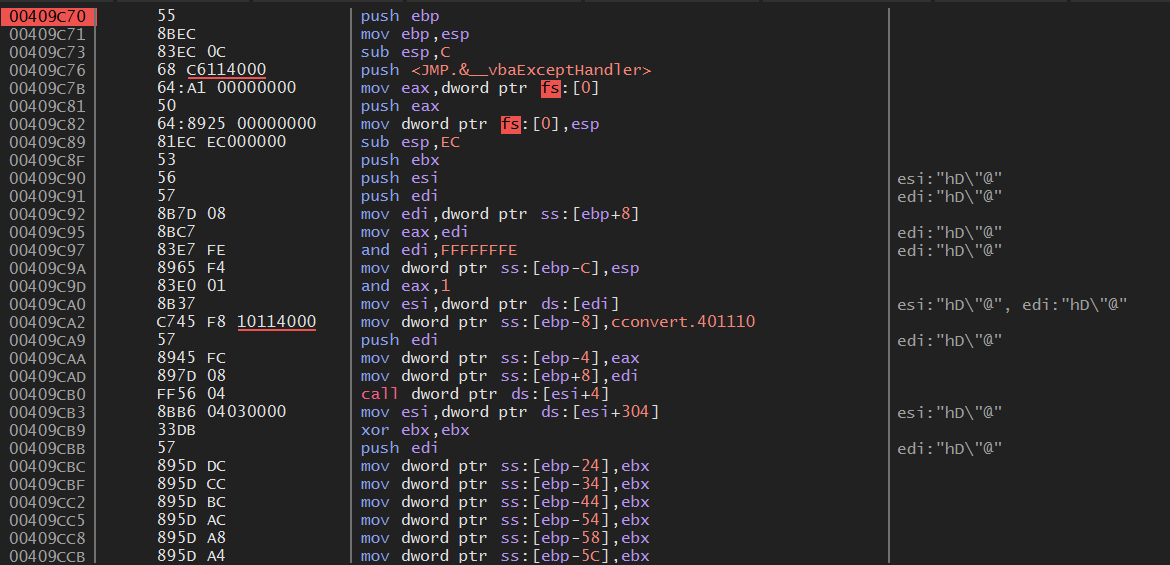Screen dimensions: 1170x565
Task: Click the 'sub esp,EC' instruction
Action: click(x=410, y=142)
